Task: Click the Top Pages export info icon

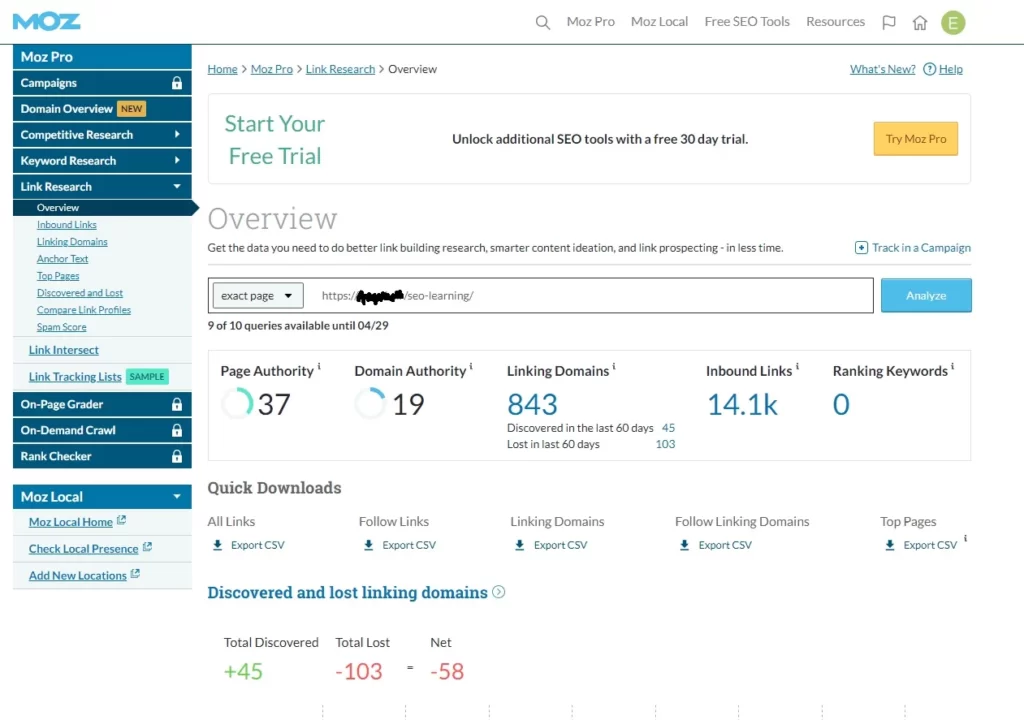Action: 965,539
